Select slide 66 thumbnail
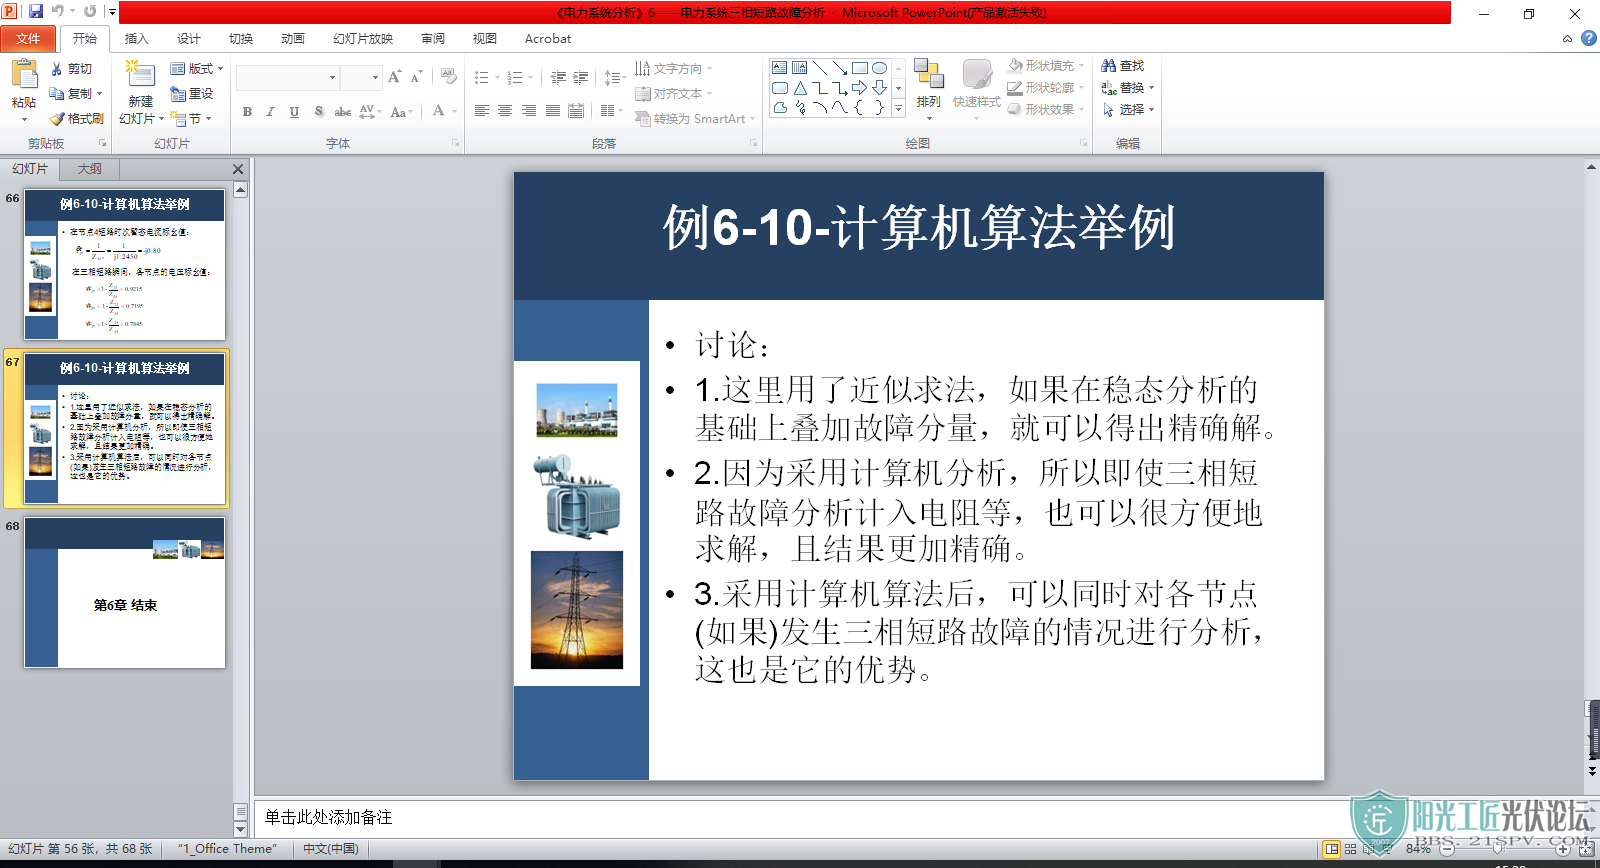The height and width of the screenshot is (868, 1600). [125, 265]
